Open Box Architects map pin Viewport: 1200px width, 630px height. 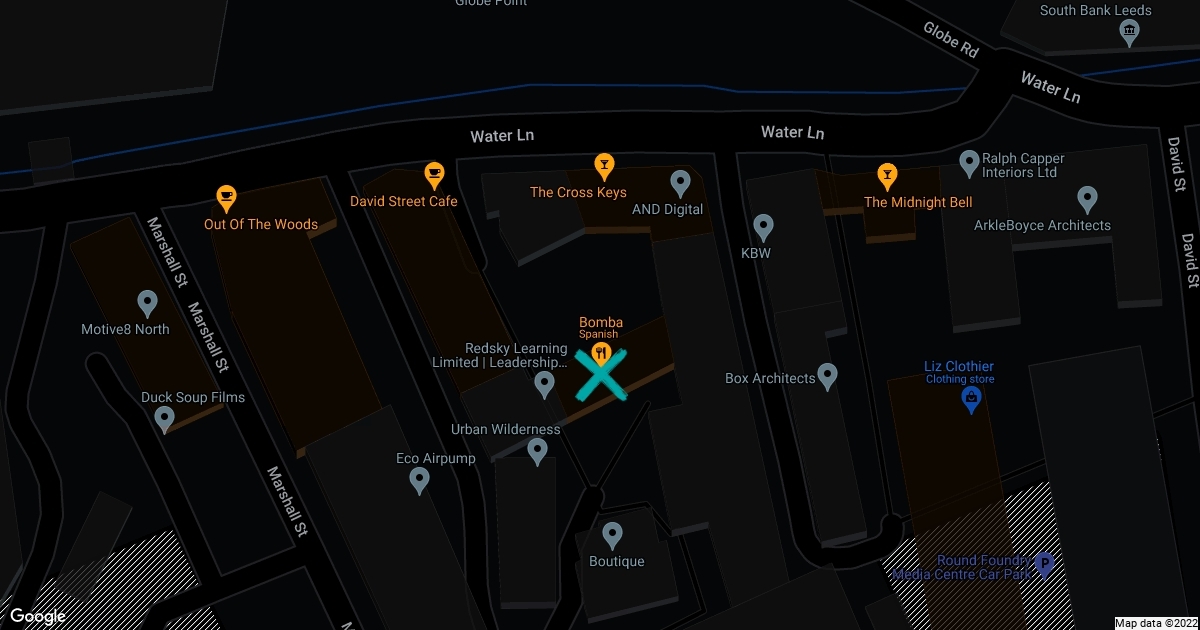[827, 377]
